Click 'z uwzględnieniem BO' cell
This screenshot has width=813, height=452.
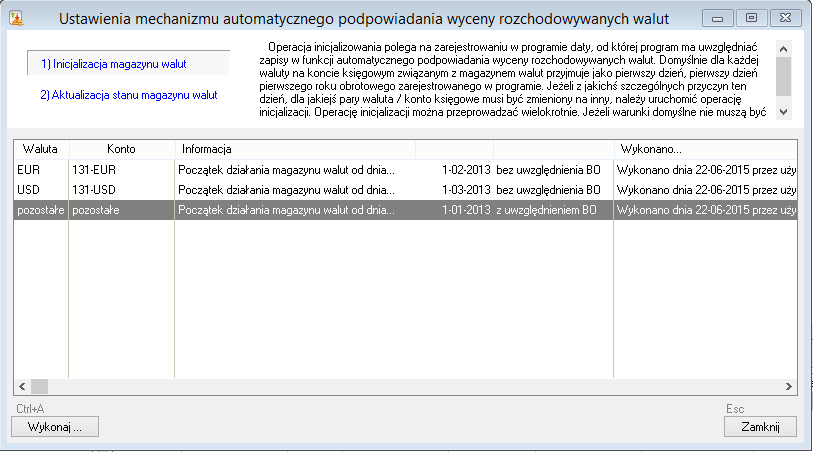coord(546,210)
